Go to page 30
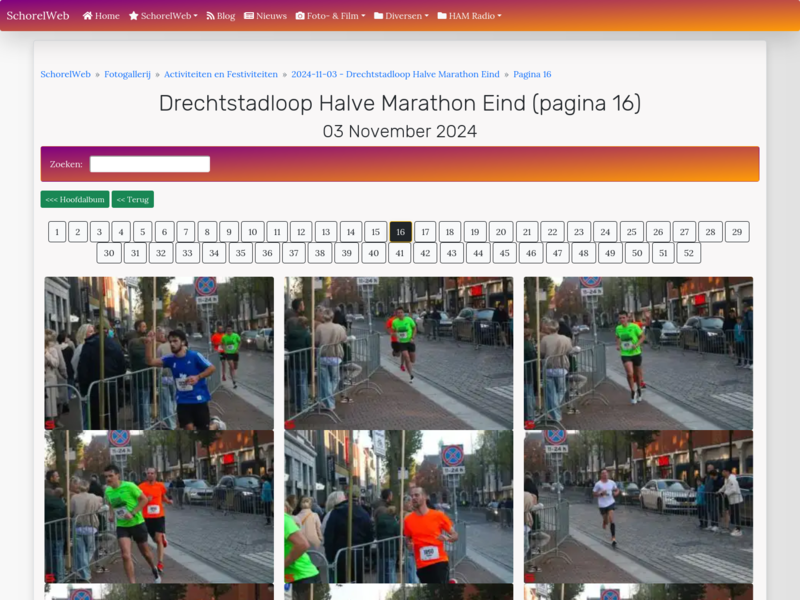This screenshot has height=600, width=800. click(x=109, y=253)
